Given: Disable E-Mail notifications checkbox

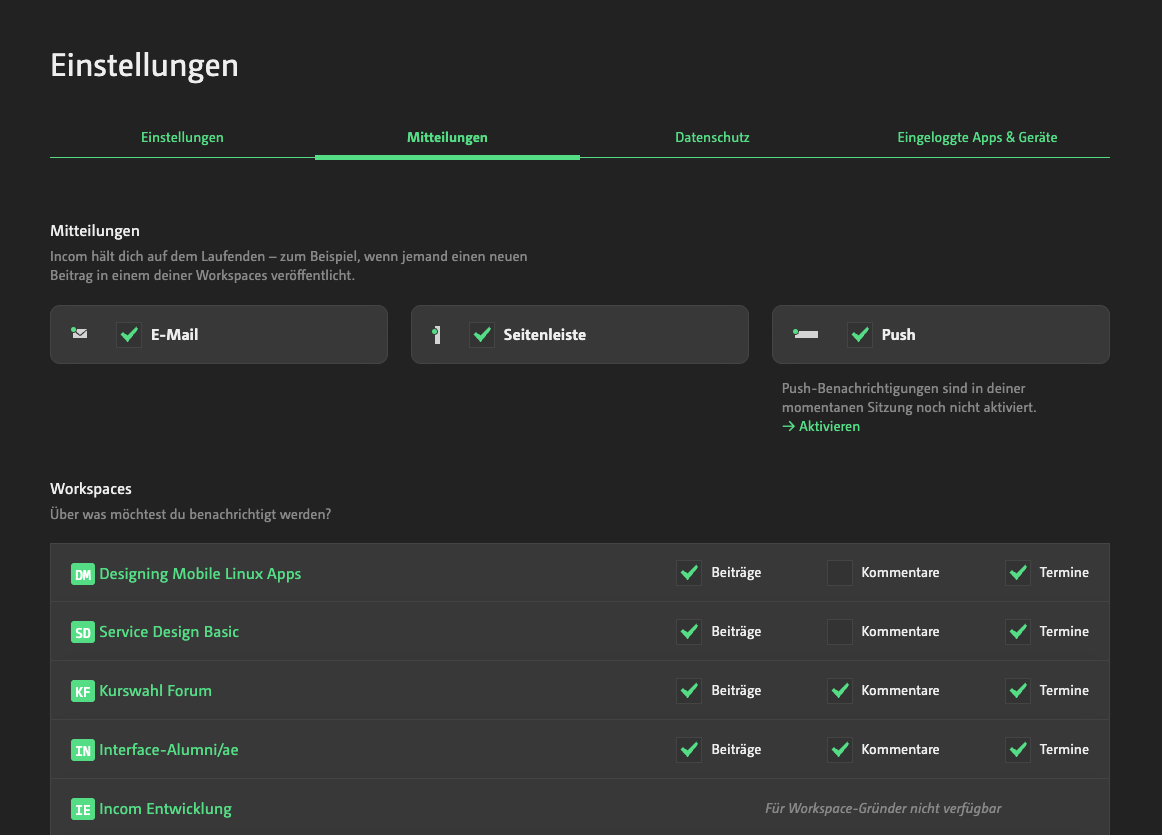Looking at the screenshot, I should tap(129, 335).
